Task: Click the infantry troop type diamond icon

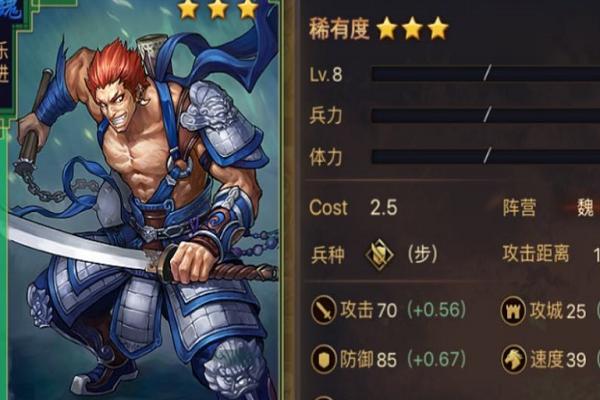Action: tap(379, 254)
